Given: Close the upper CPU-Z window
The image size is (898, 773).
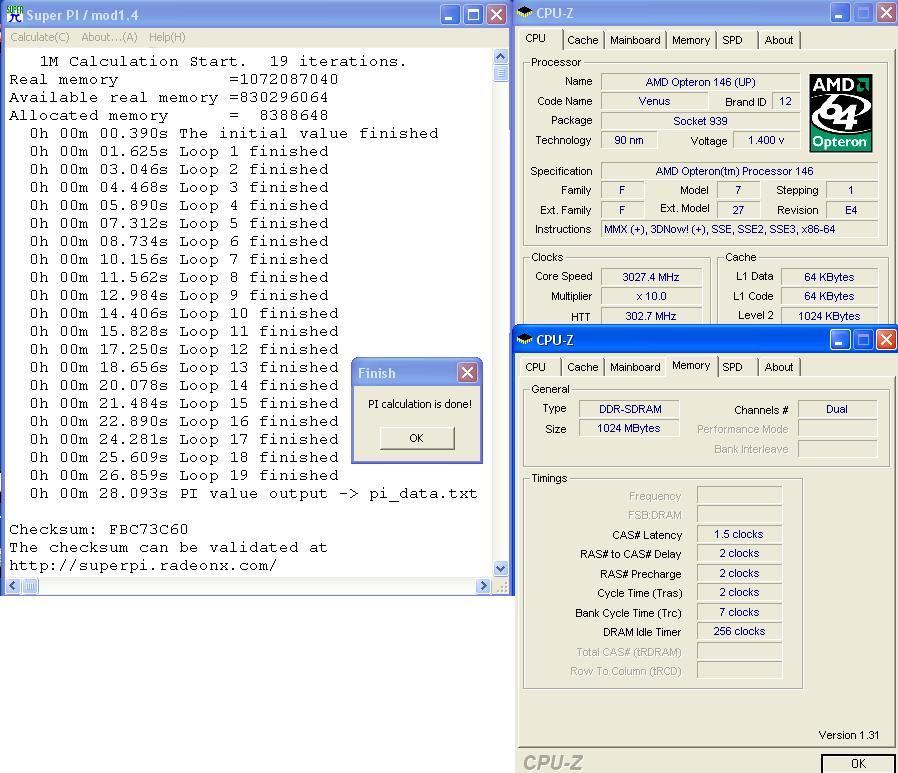Looking at the screenshot, I should pyautogui.click(x=886, y=13).
